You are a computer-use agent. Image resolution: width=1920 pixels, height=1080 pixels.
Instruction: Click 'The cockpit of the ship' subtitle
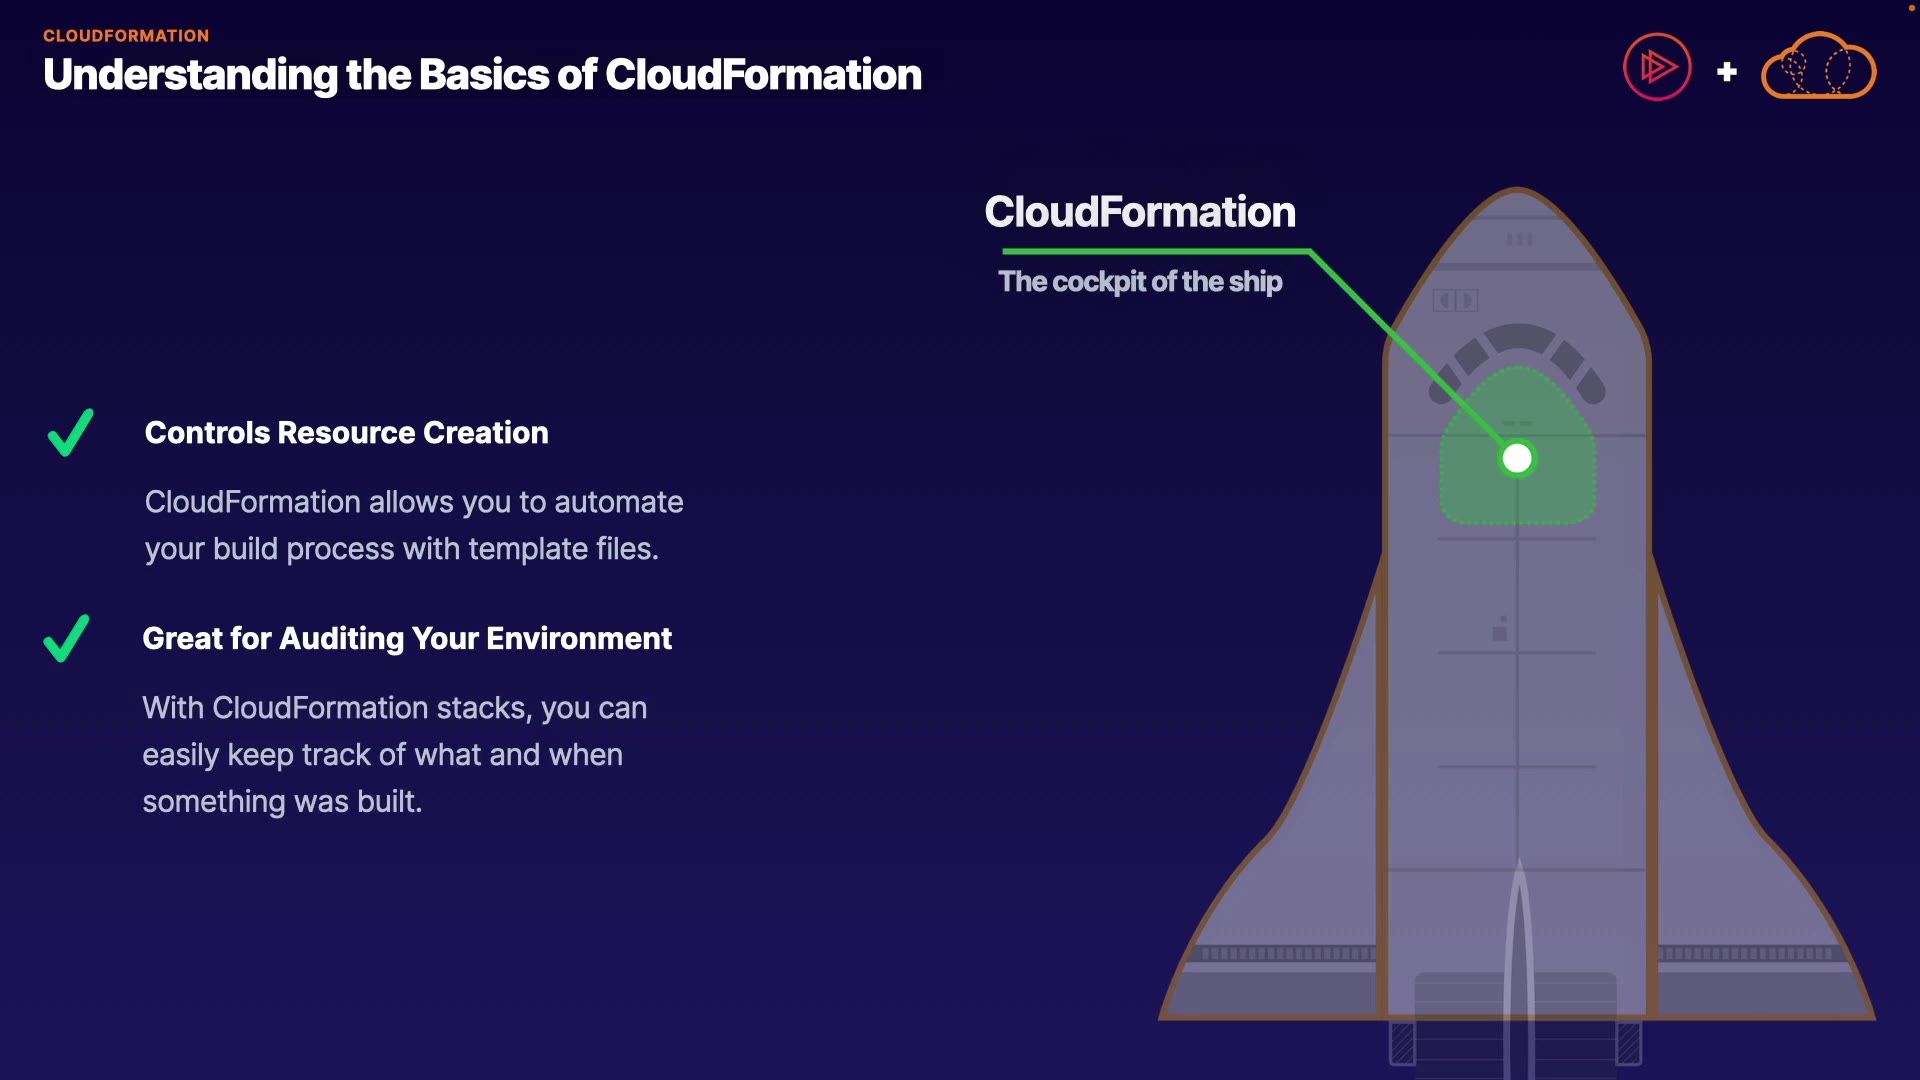coord(1140,282)
